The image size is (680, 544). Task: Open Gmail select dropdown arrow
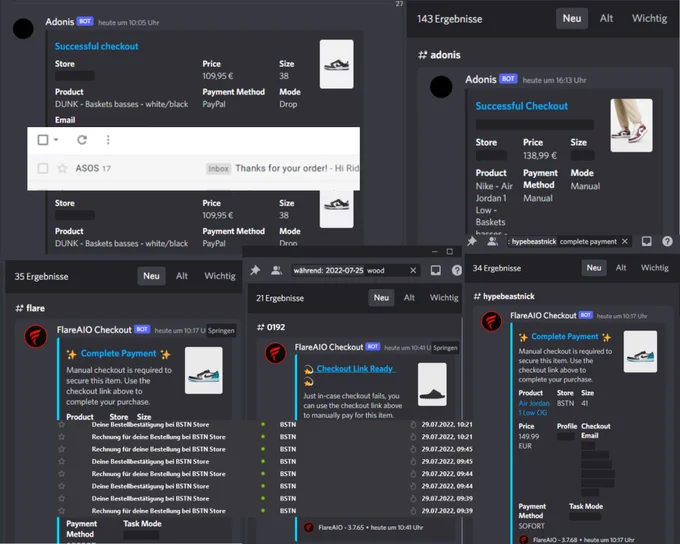(x=56, y=140)
